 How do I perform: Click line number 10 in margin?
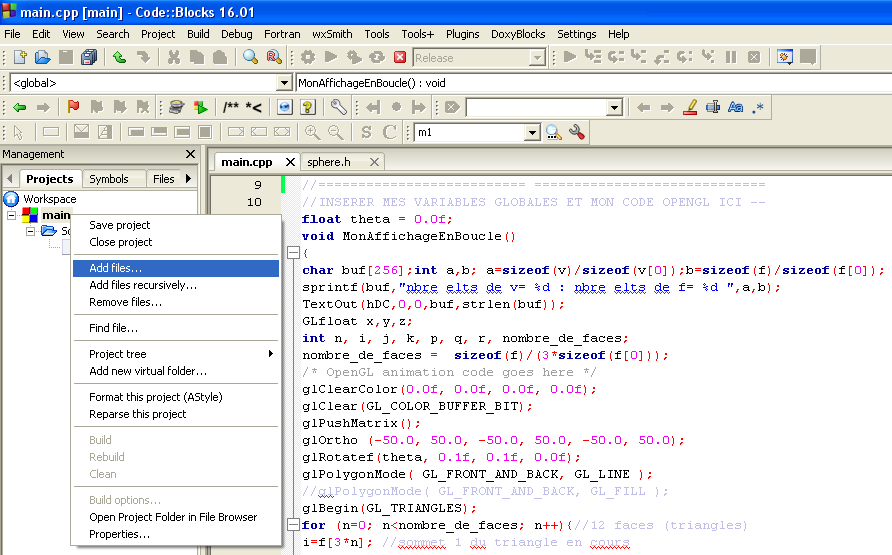click(x=254, y=202)
